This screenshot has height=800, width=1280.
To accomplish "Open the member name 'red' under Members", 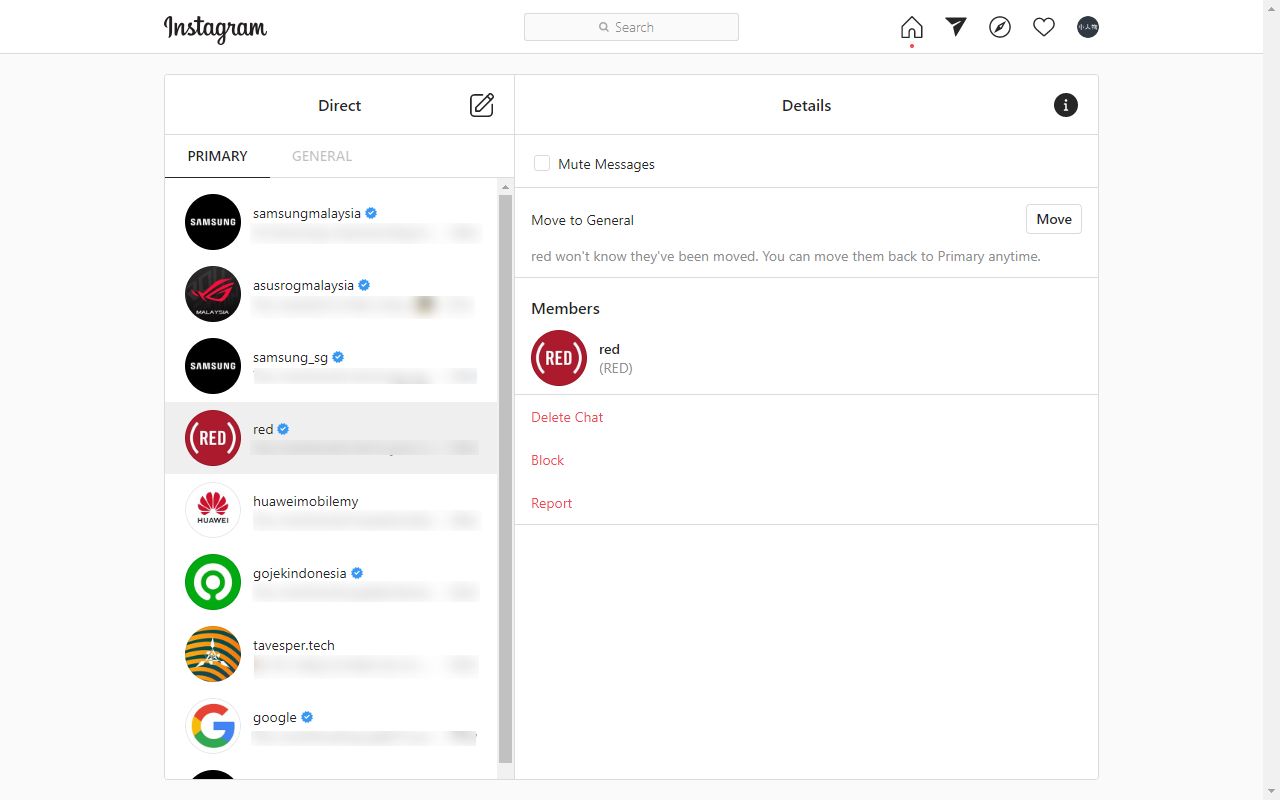I will click(x=609, y=349).
